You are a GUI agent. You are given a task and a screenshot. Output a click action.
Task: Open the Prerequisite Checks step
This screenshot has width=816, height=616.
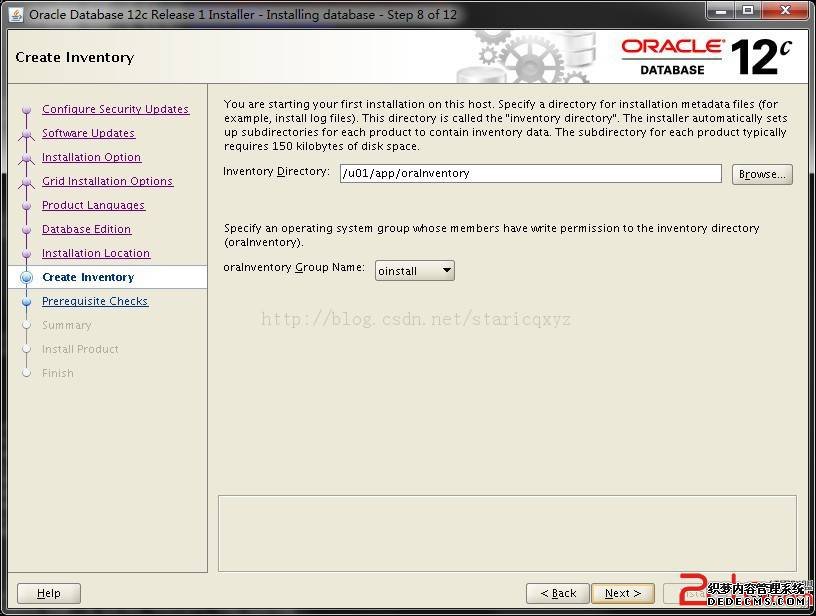pyautogui.click(x=95, y=301)
